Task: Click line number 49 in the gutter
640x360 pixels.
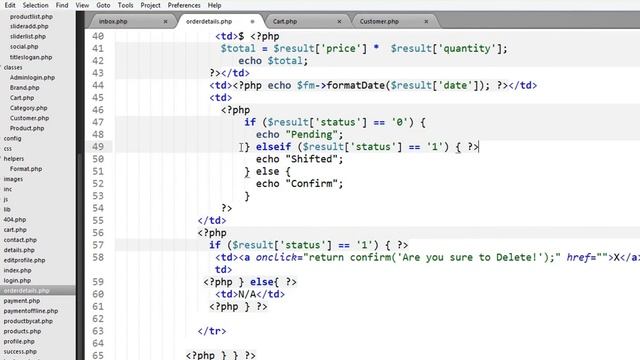Action: coord(98,147)
